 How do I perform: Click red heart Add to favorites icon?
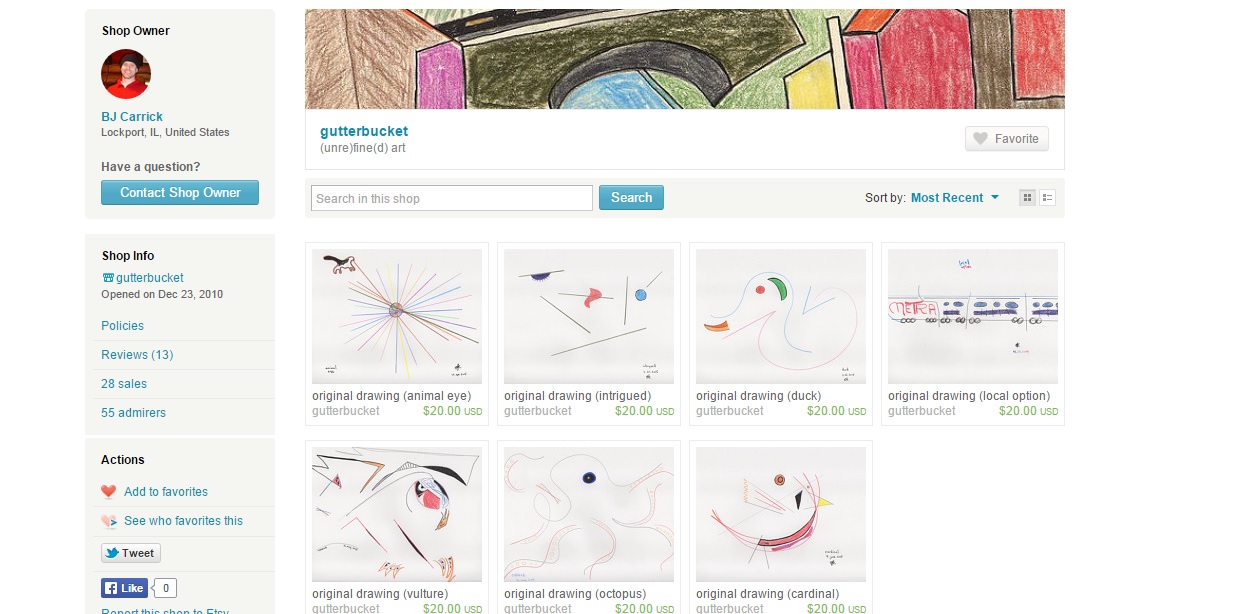click(x=109, y=492)
